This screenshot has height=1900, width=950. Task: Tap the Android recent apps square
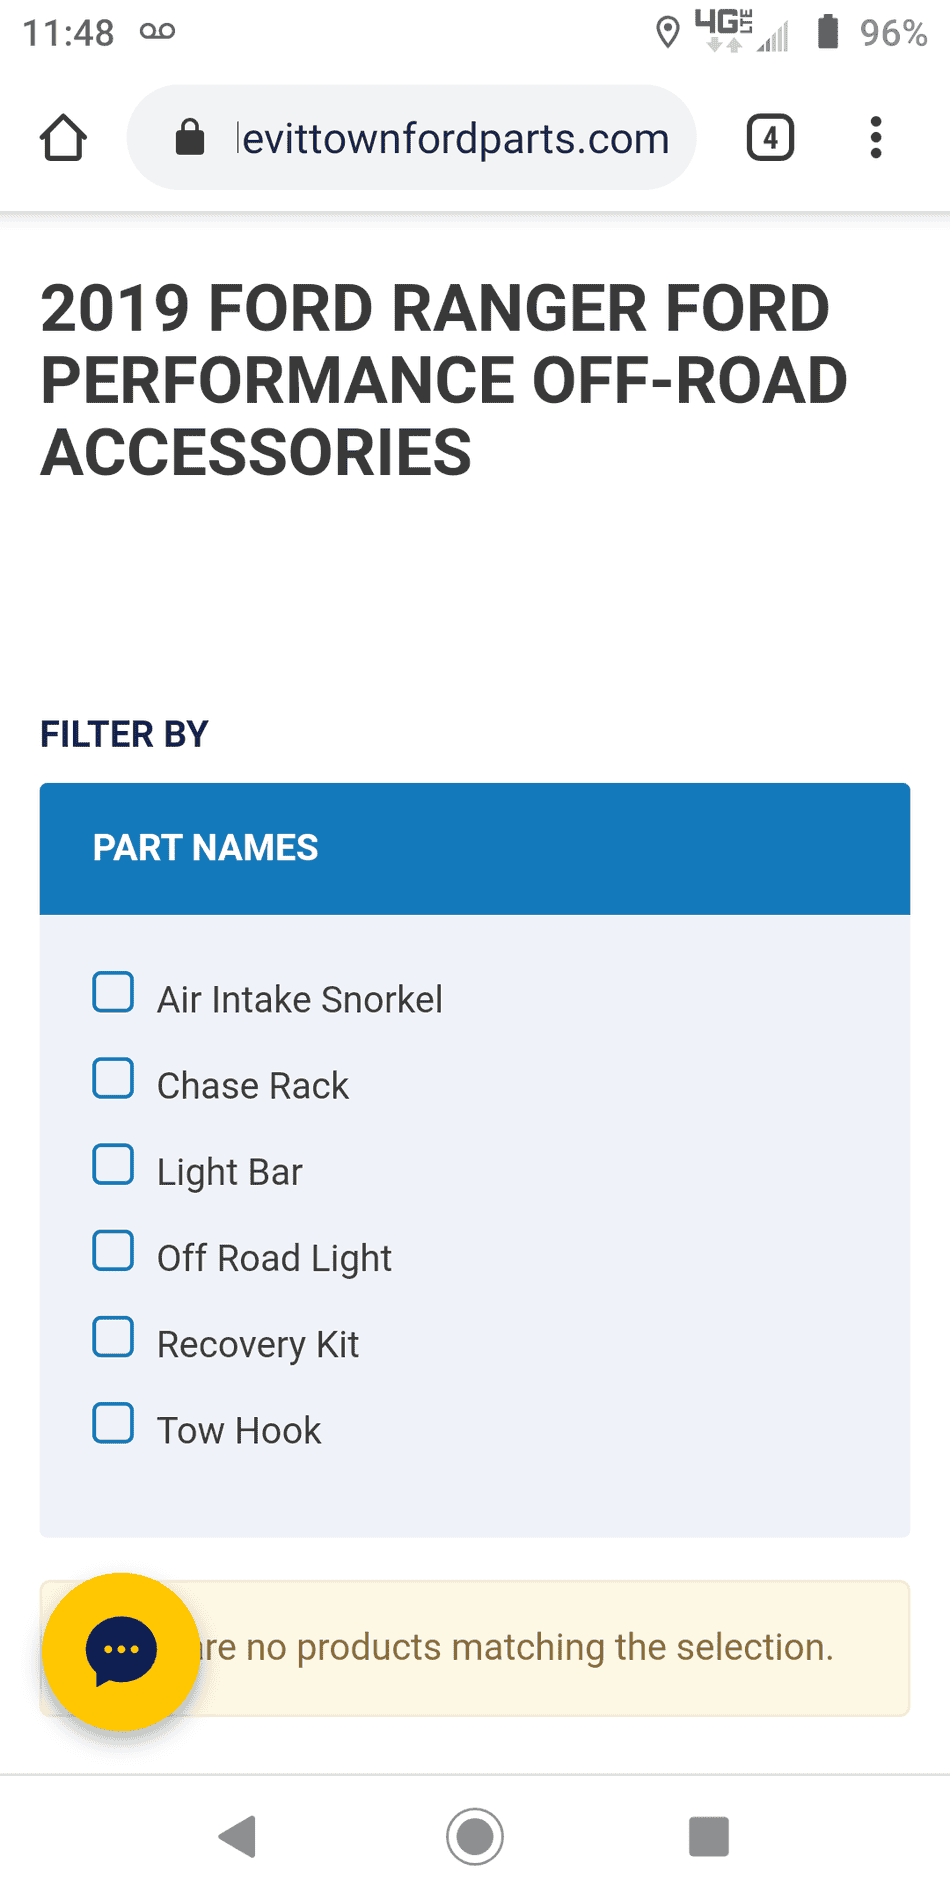709,1836
